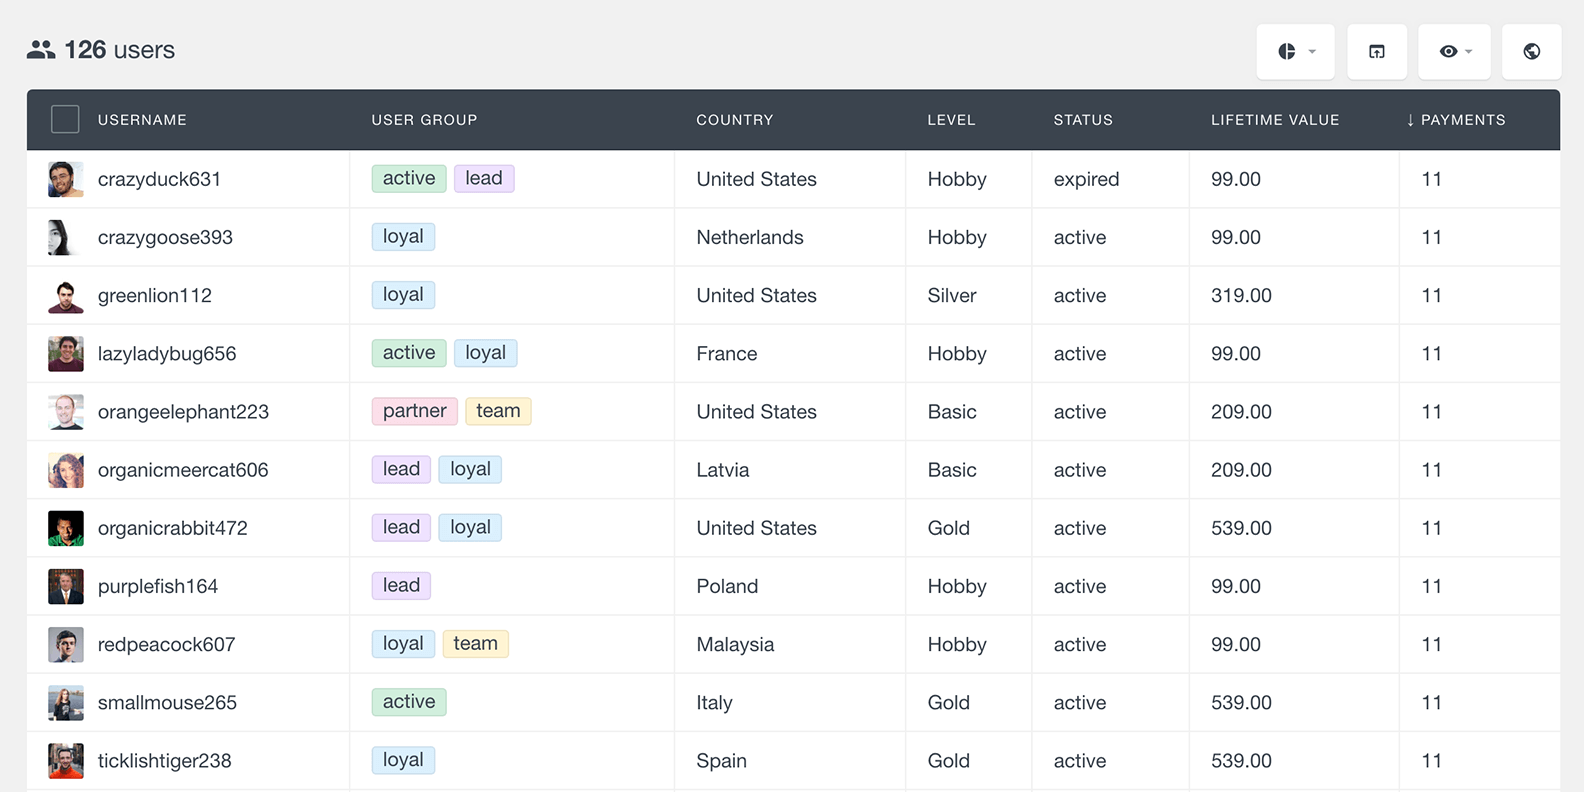Click the 'lead' tag for purplefish164
Viewport: 1584px width, 792px height.
click(401, 585)
